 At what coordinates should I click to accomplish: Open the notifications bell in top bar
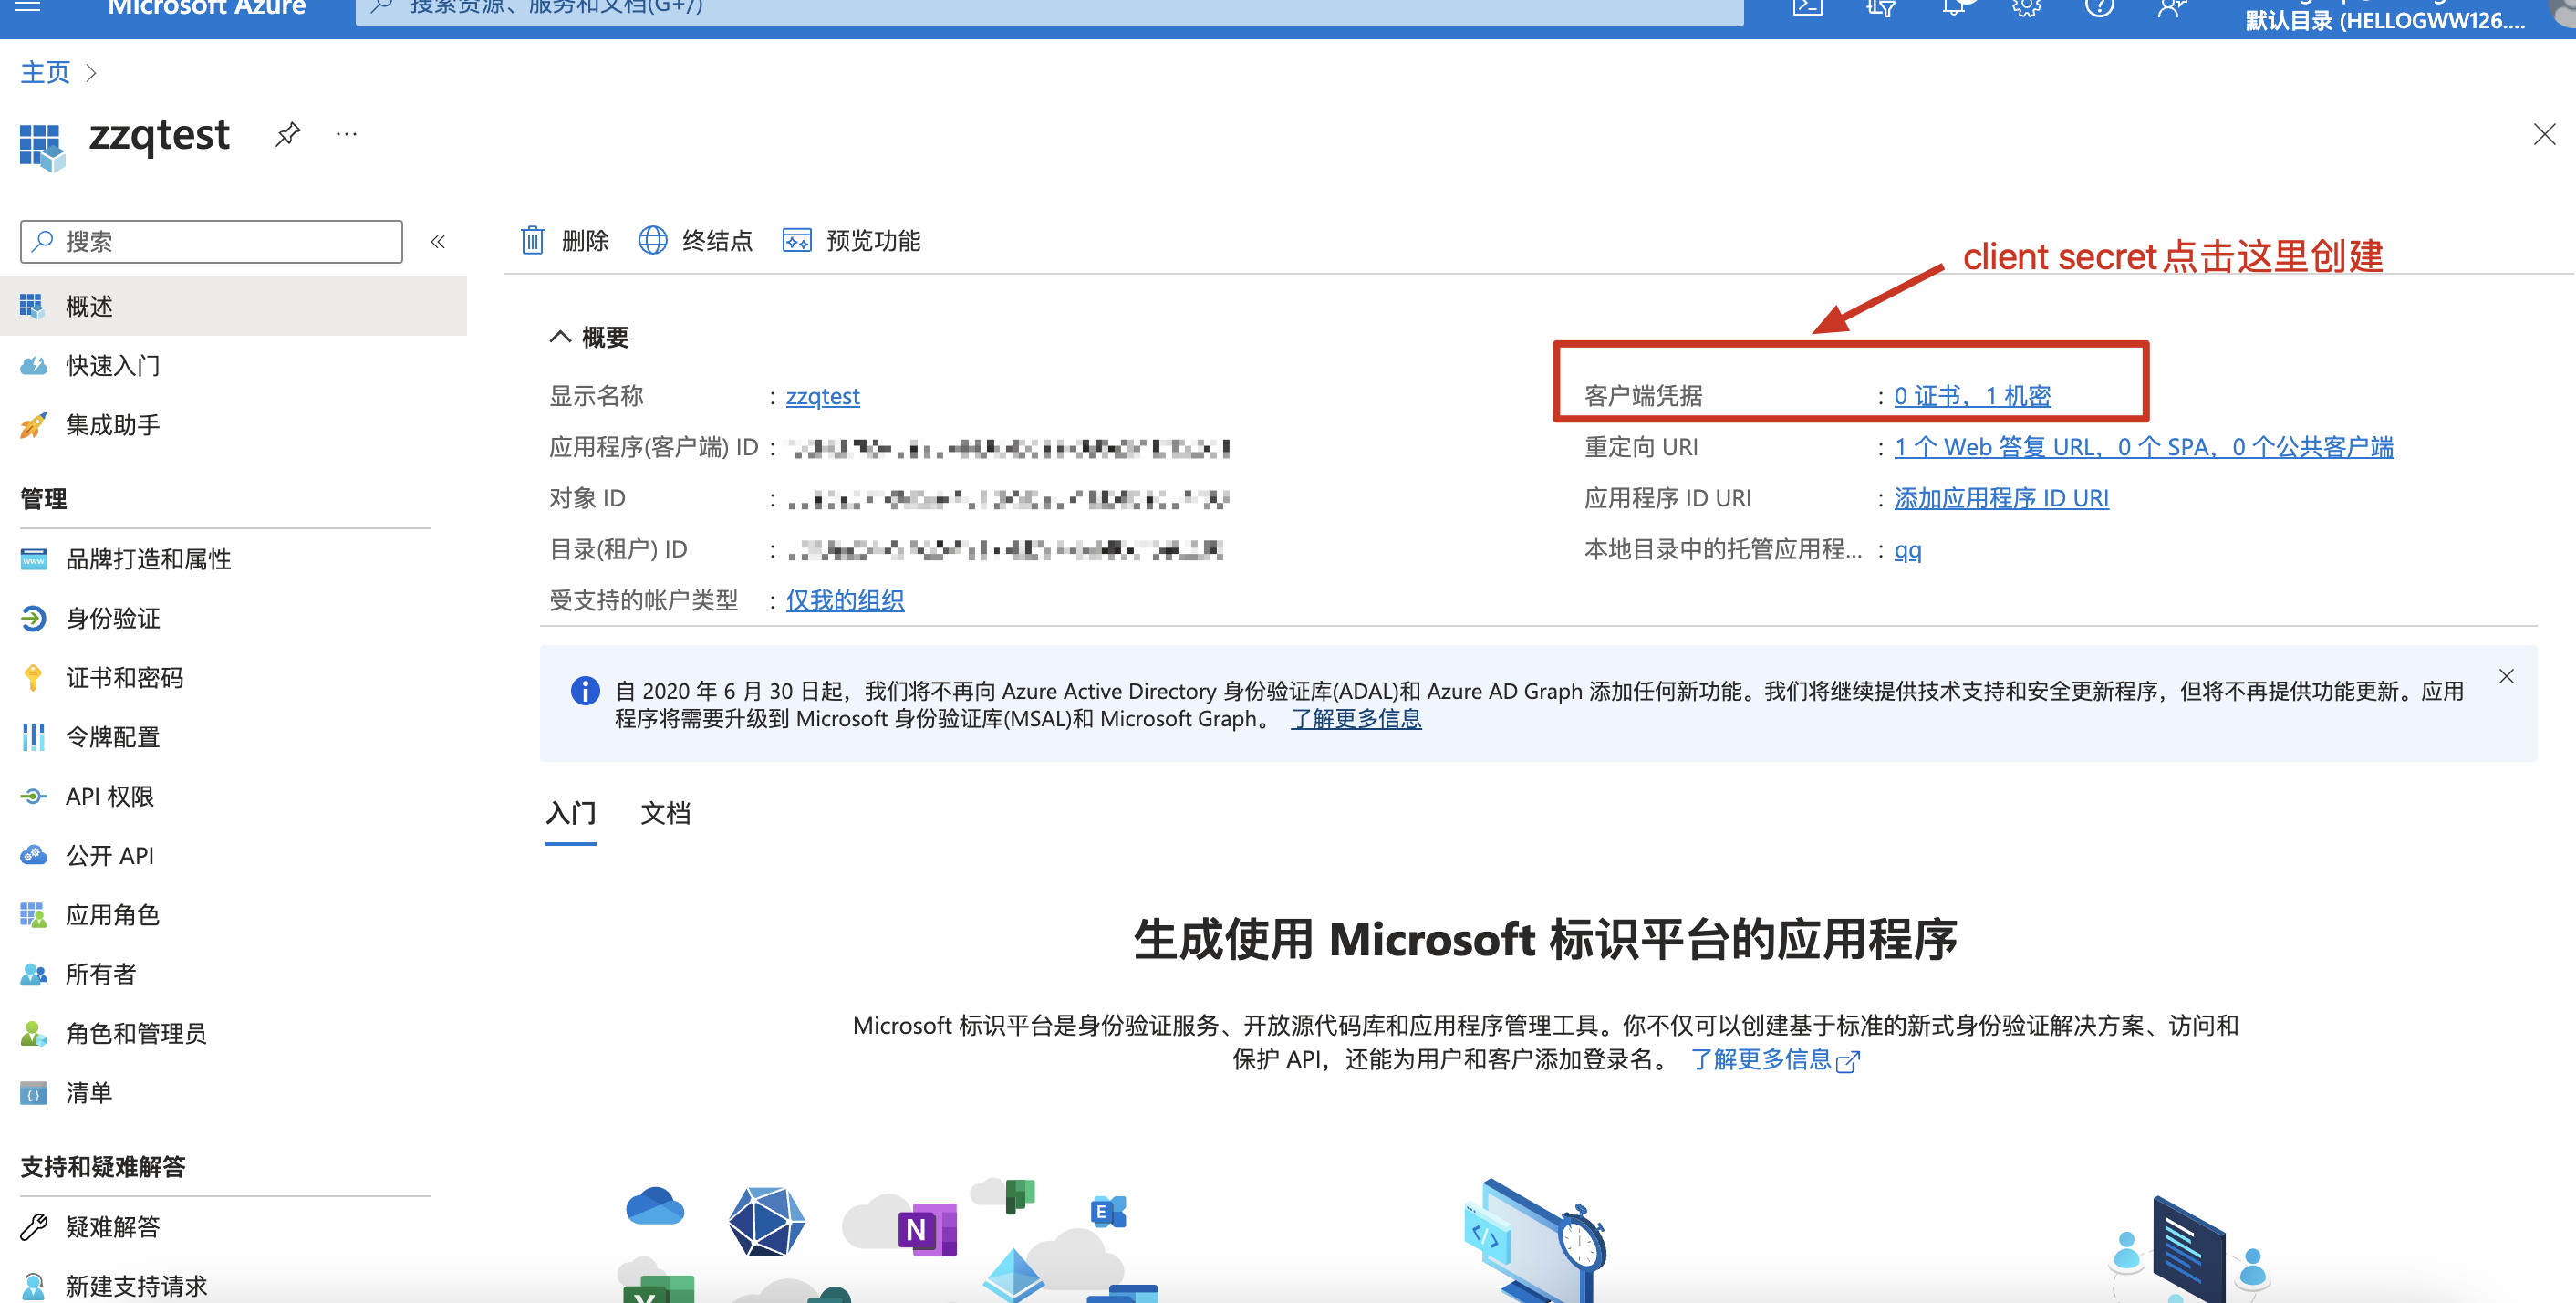pyautogui.click(x=1953, y=7)
